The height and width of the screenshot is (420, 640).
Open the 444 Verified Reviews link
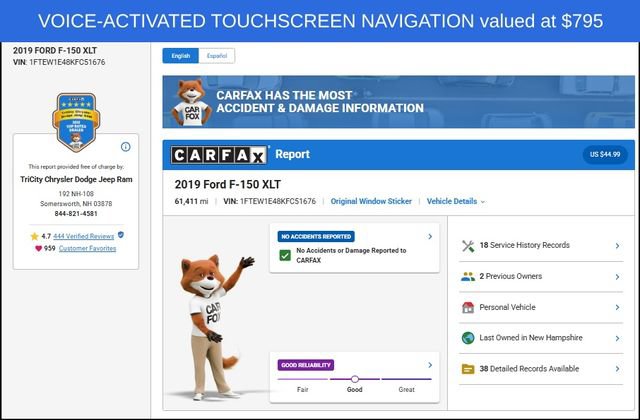click(x=84, y=236)
